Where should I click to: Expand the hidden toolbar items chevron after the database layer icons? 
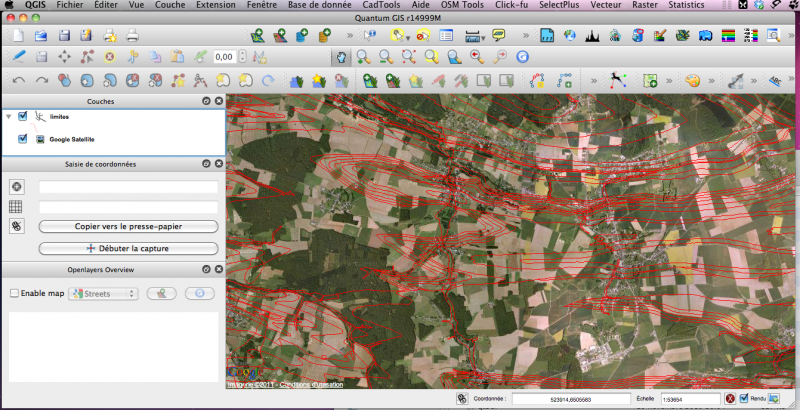[349, 37]
